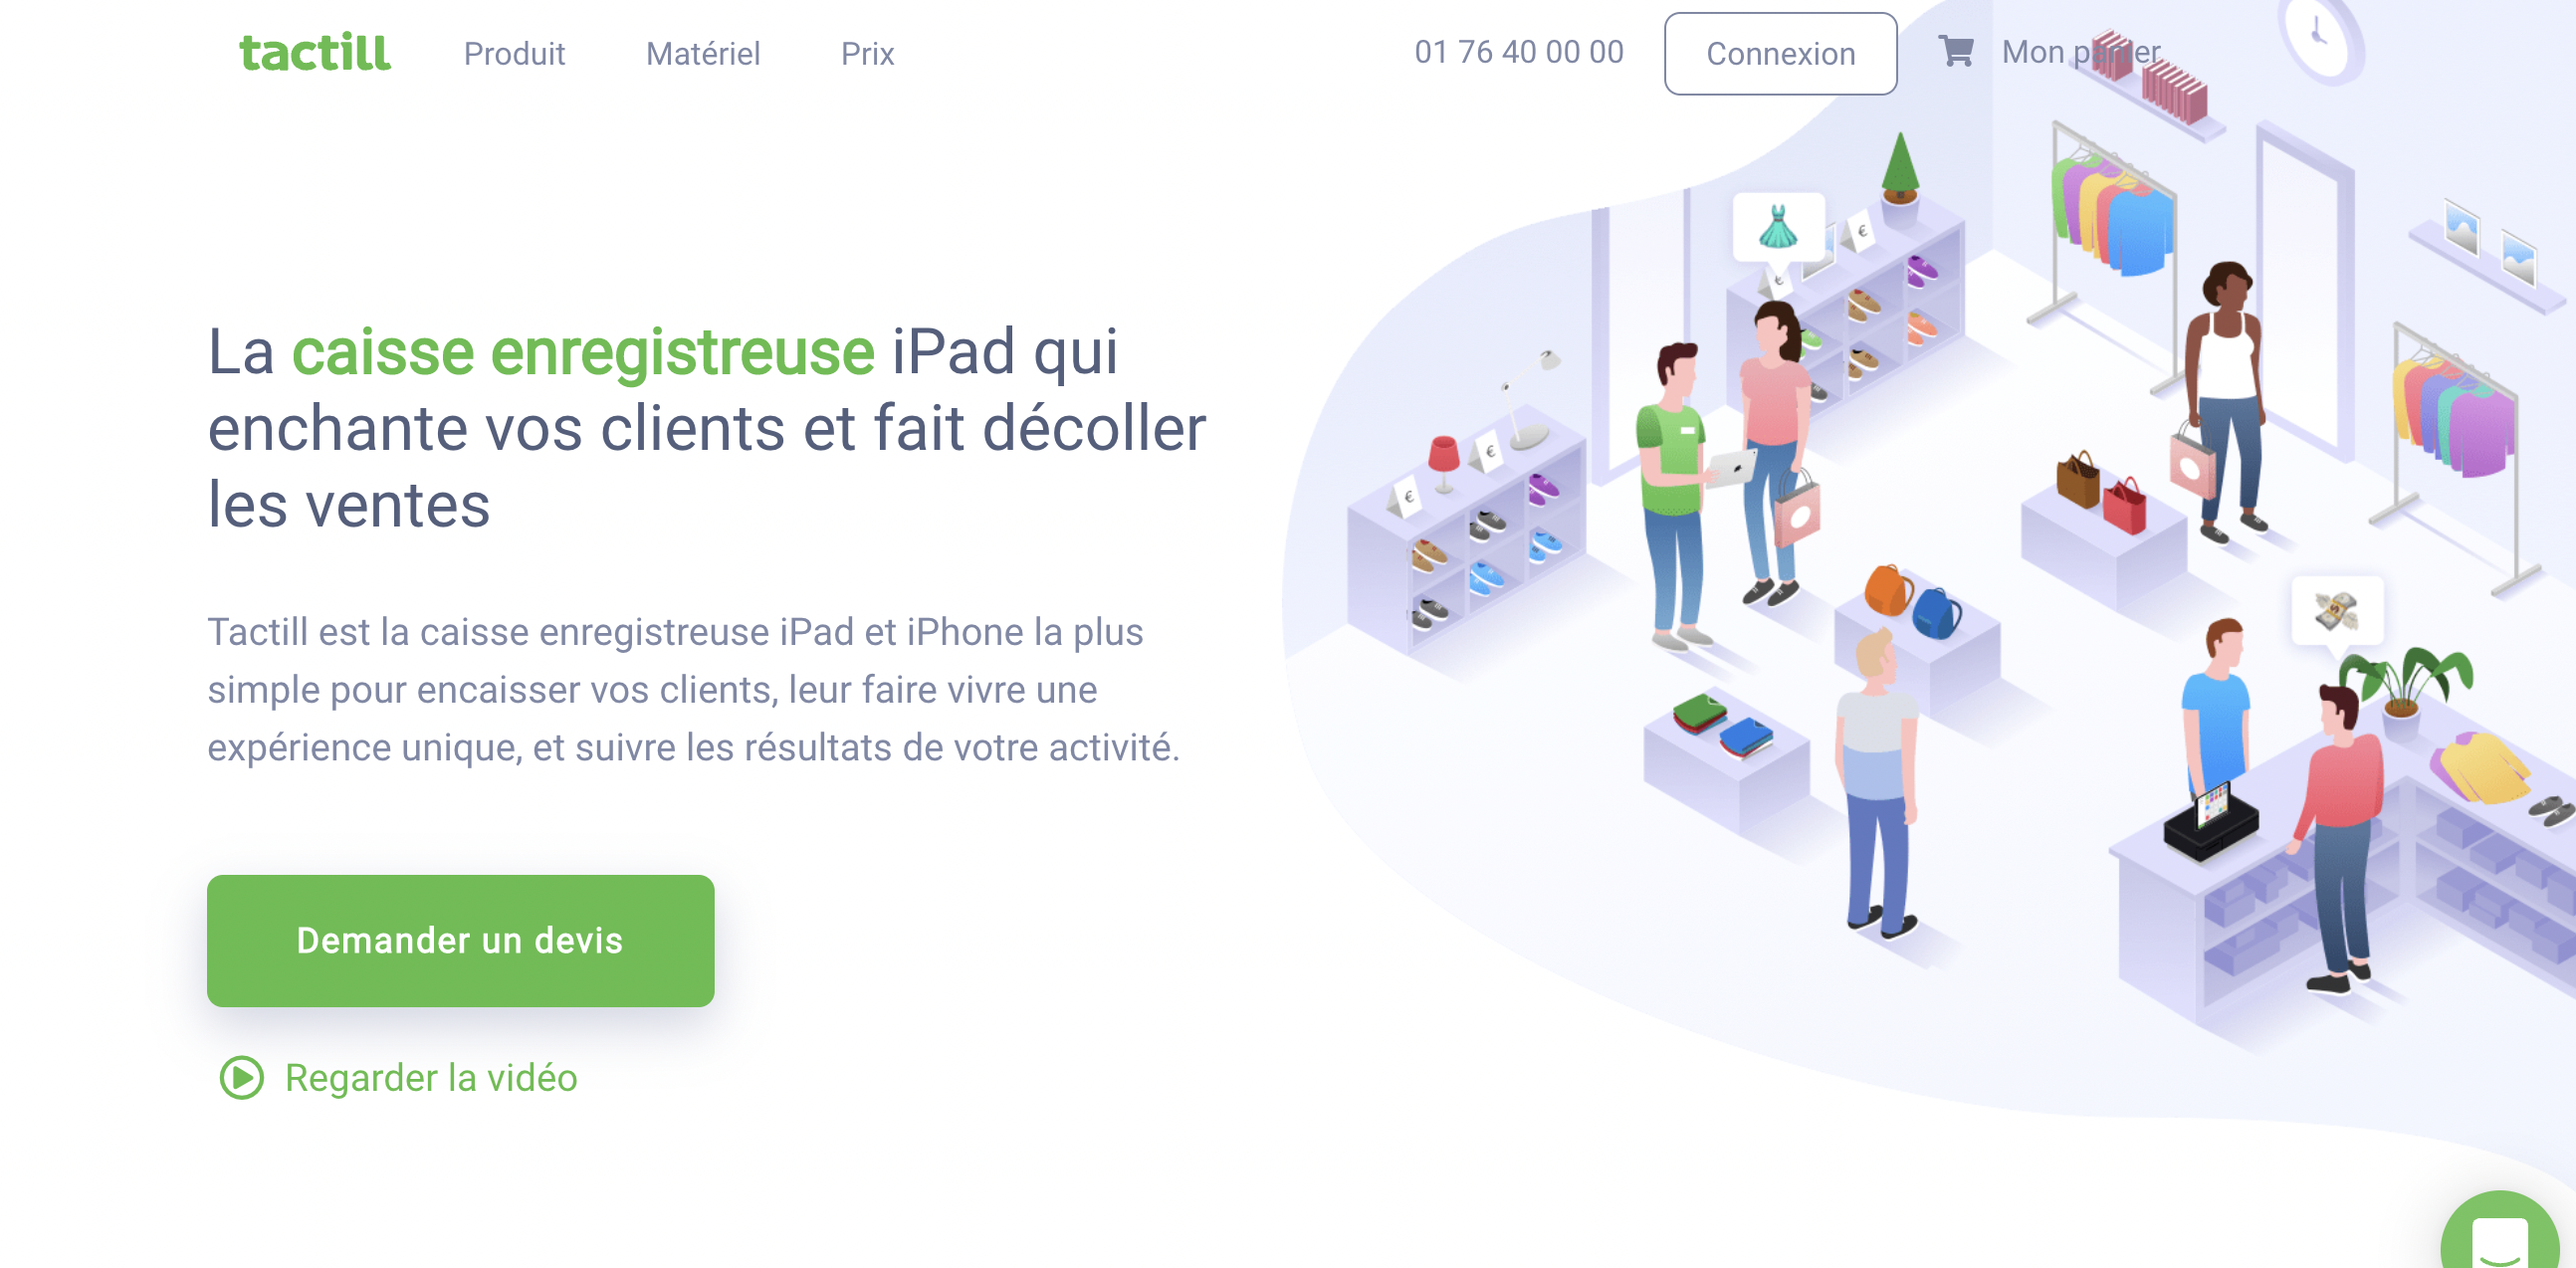Click the Connexion bordered button

1783,54
